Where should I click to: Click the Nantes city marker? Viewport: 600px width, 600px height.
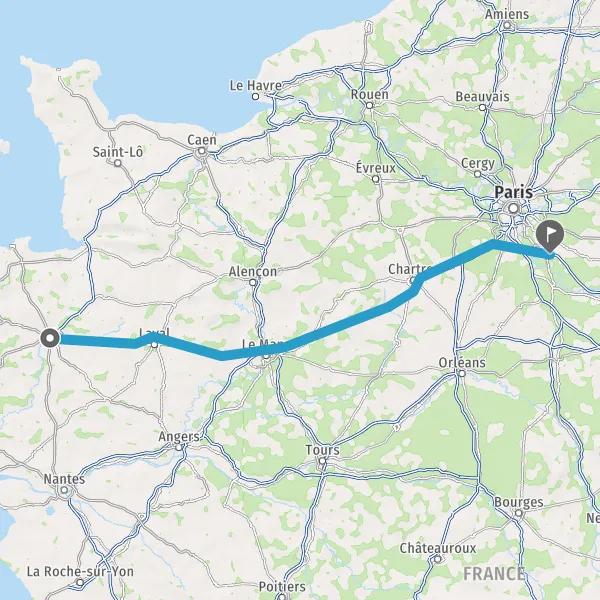click(64, 490)
